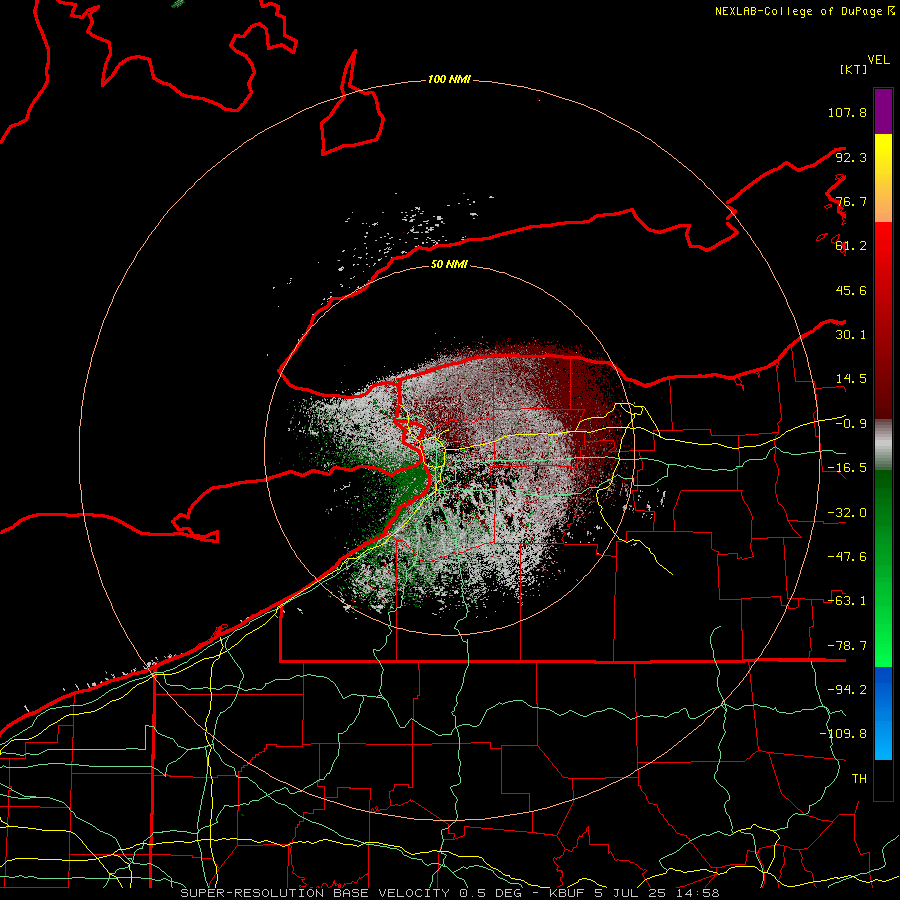Viewport: 900px width, 900px height.
Task: Select the -0.9 scale value
Action: point(851,424)
